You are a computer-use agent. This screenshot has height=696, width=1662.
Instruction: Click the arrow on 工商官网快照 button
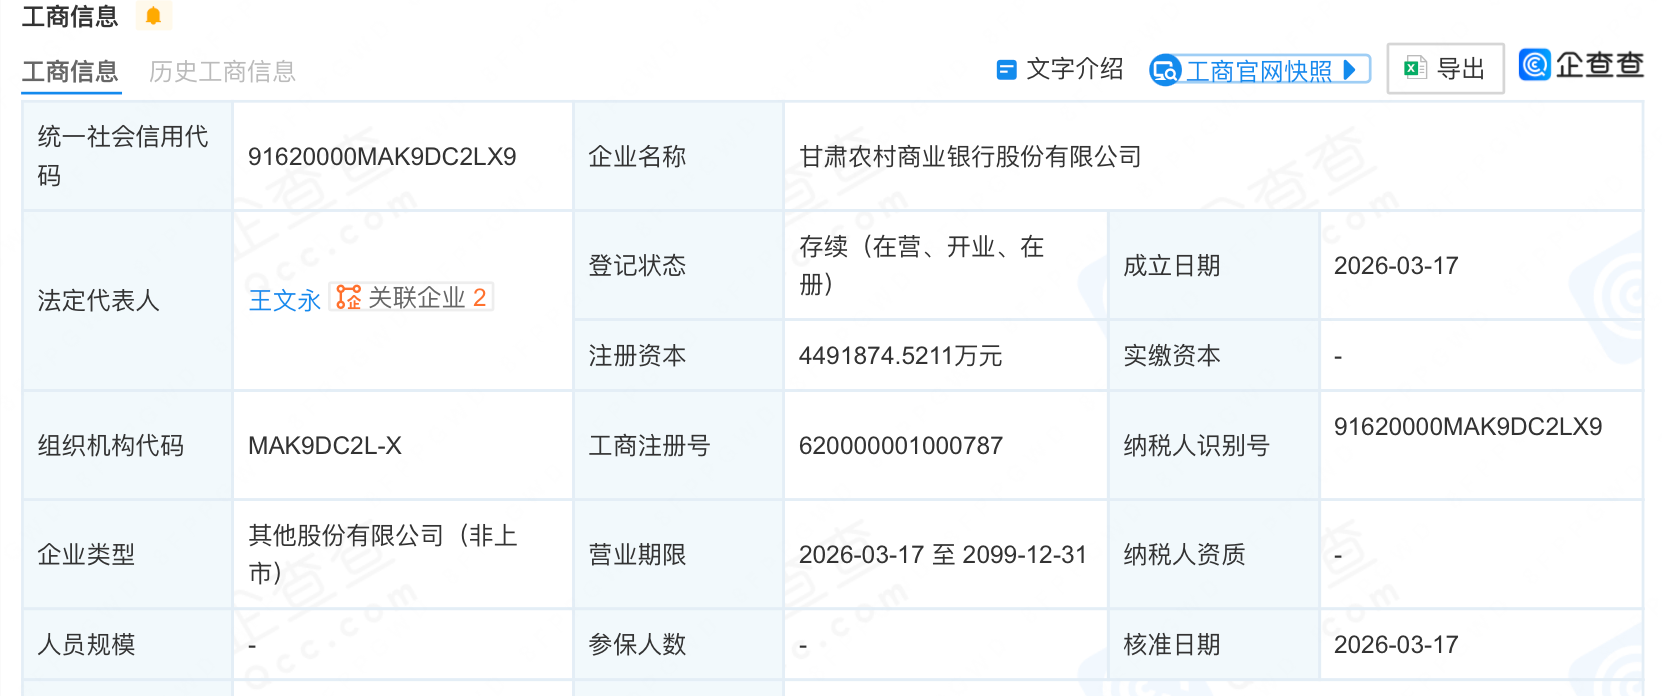click(x=1350, y=70)
